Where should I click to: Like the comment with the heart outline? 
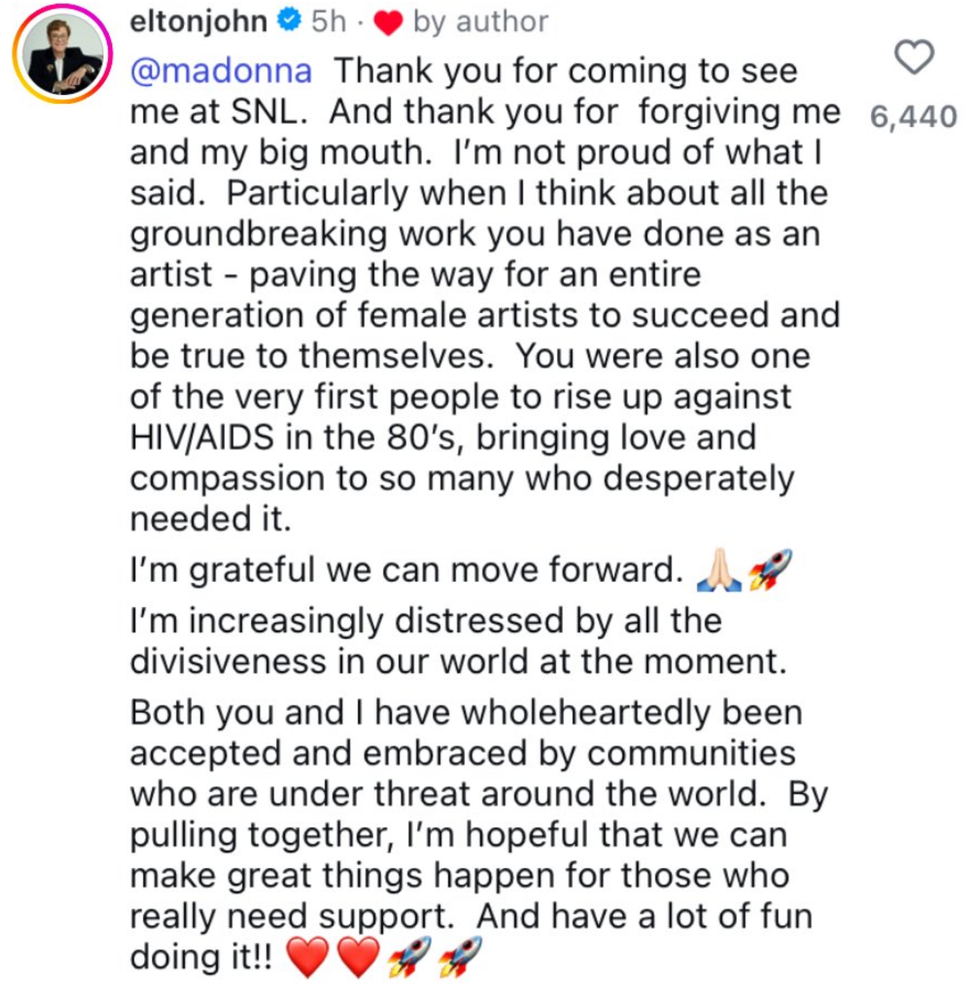coord(913,58)
